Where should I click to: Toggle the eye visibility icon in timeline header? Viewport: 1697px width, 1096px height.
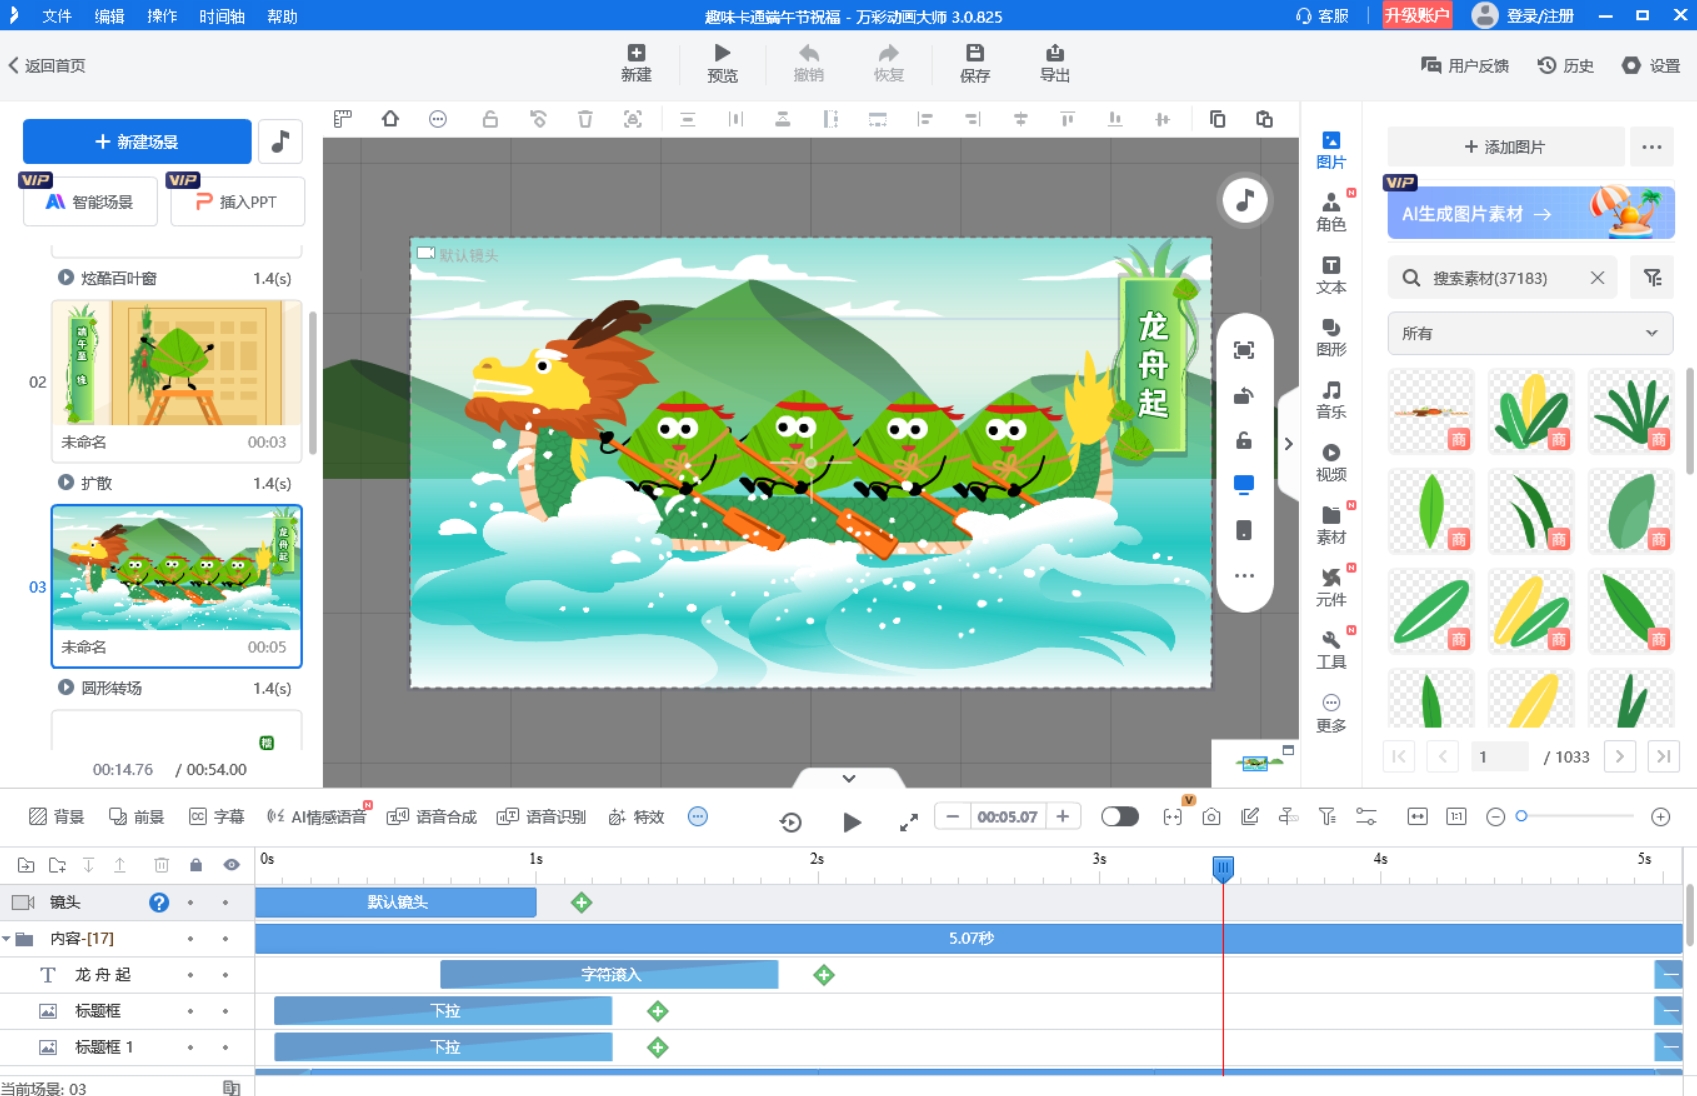coord(231,865)
